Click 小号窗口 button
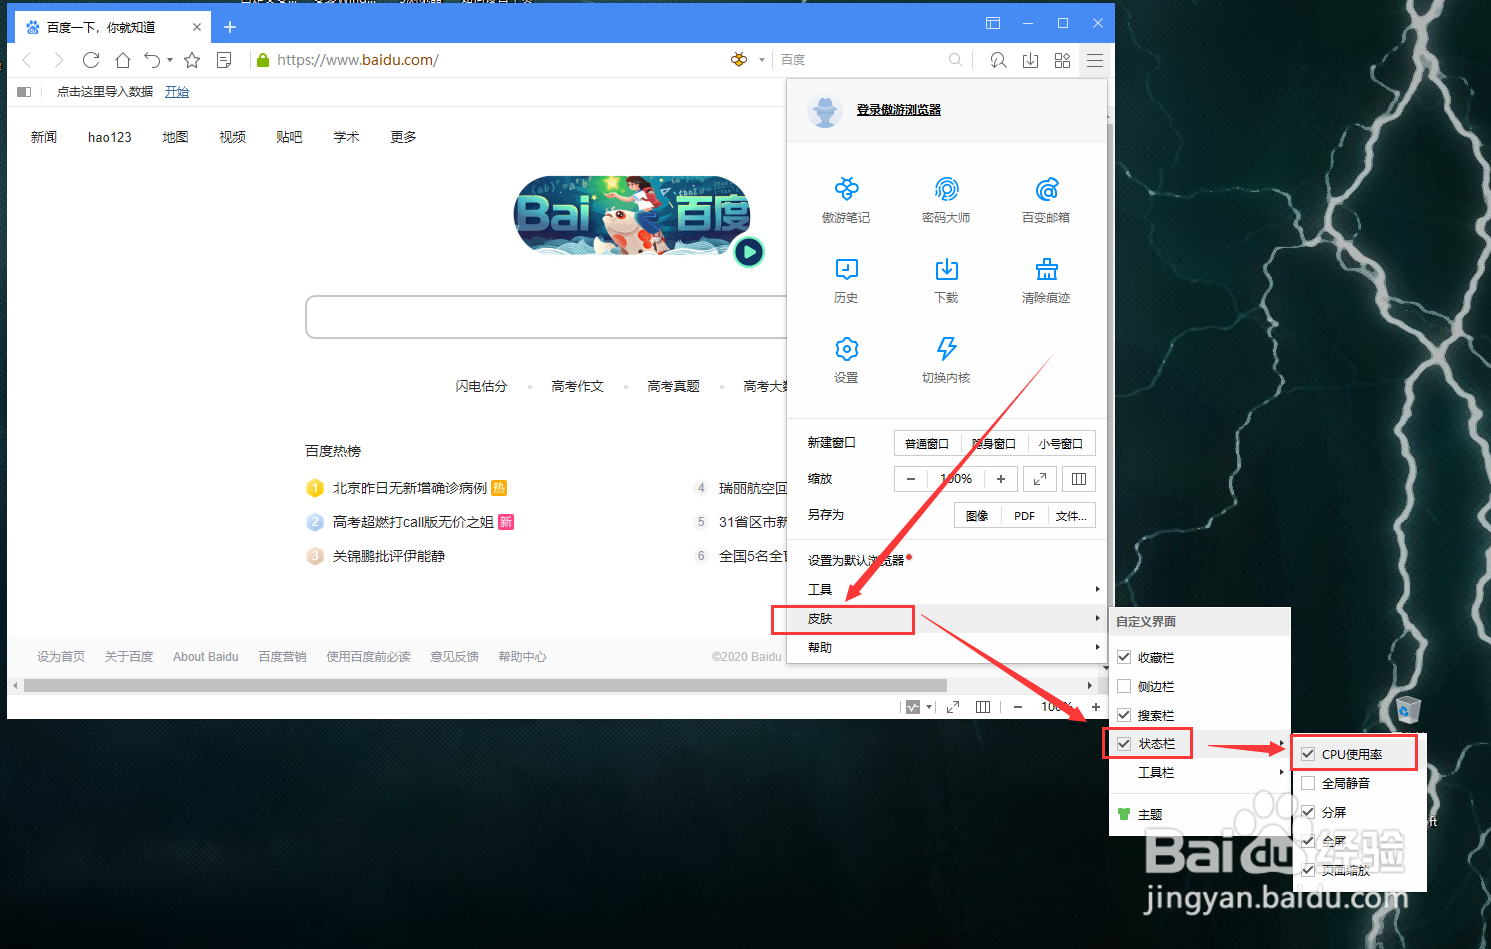This screenshot has height=949, width=1491. point(1061,443)
